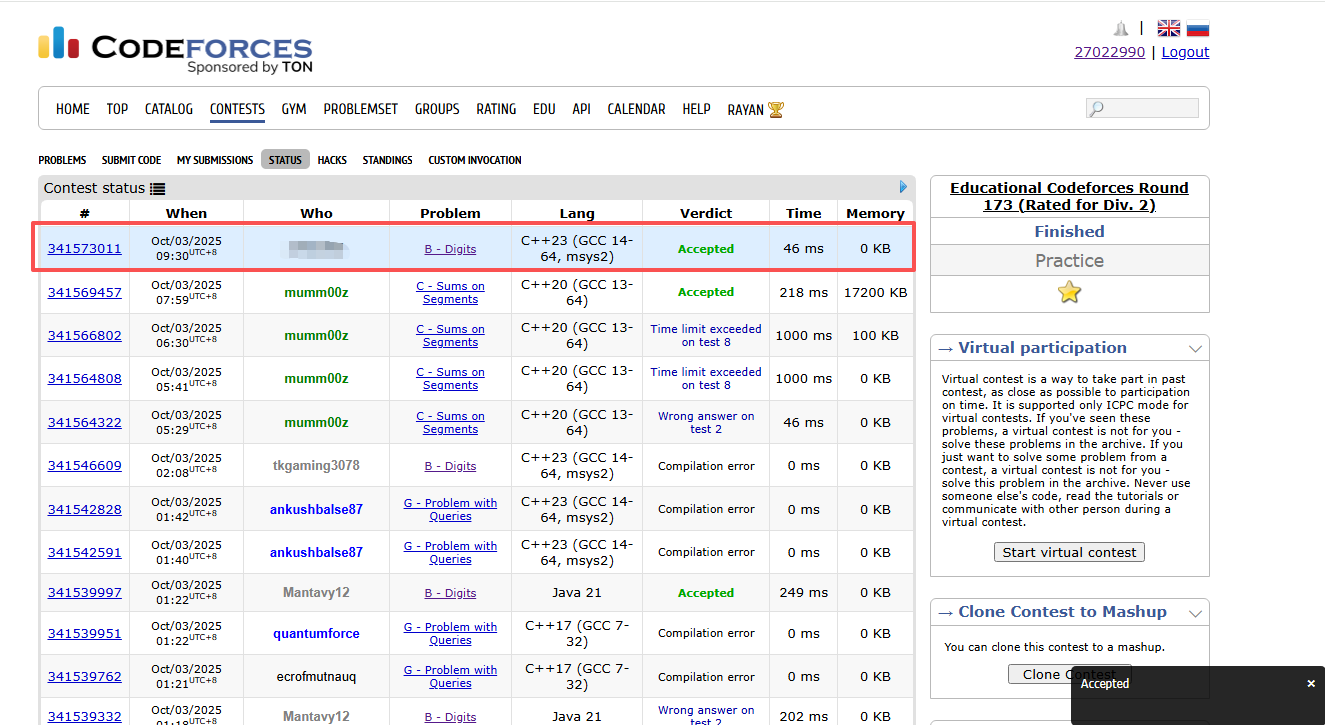
Task: Click Start virtual contest button
Action: click(x=1070, y=552)
